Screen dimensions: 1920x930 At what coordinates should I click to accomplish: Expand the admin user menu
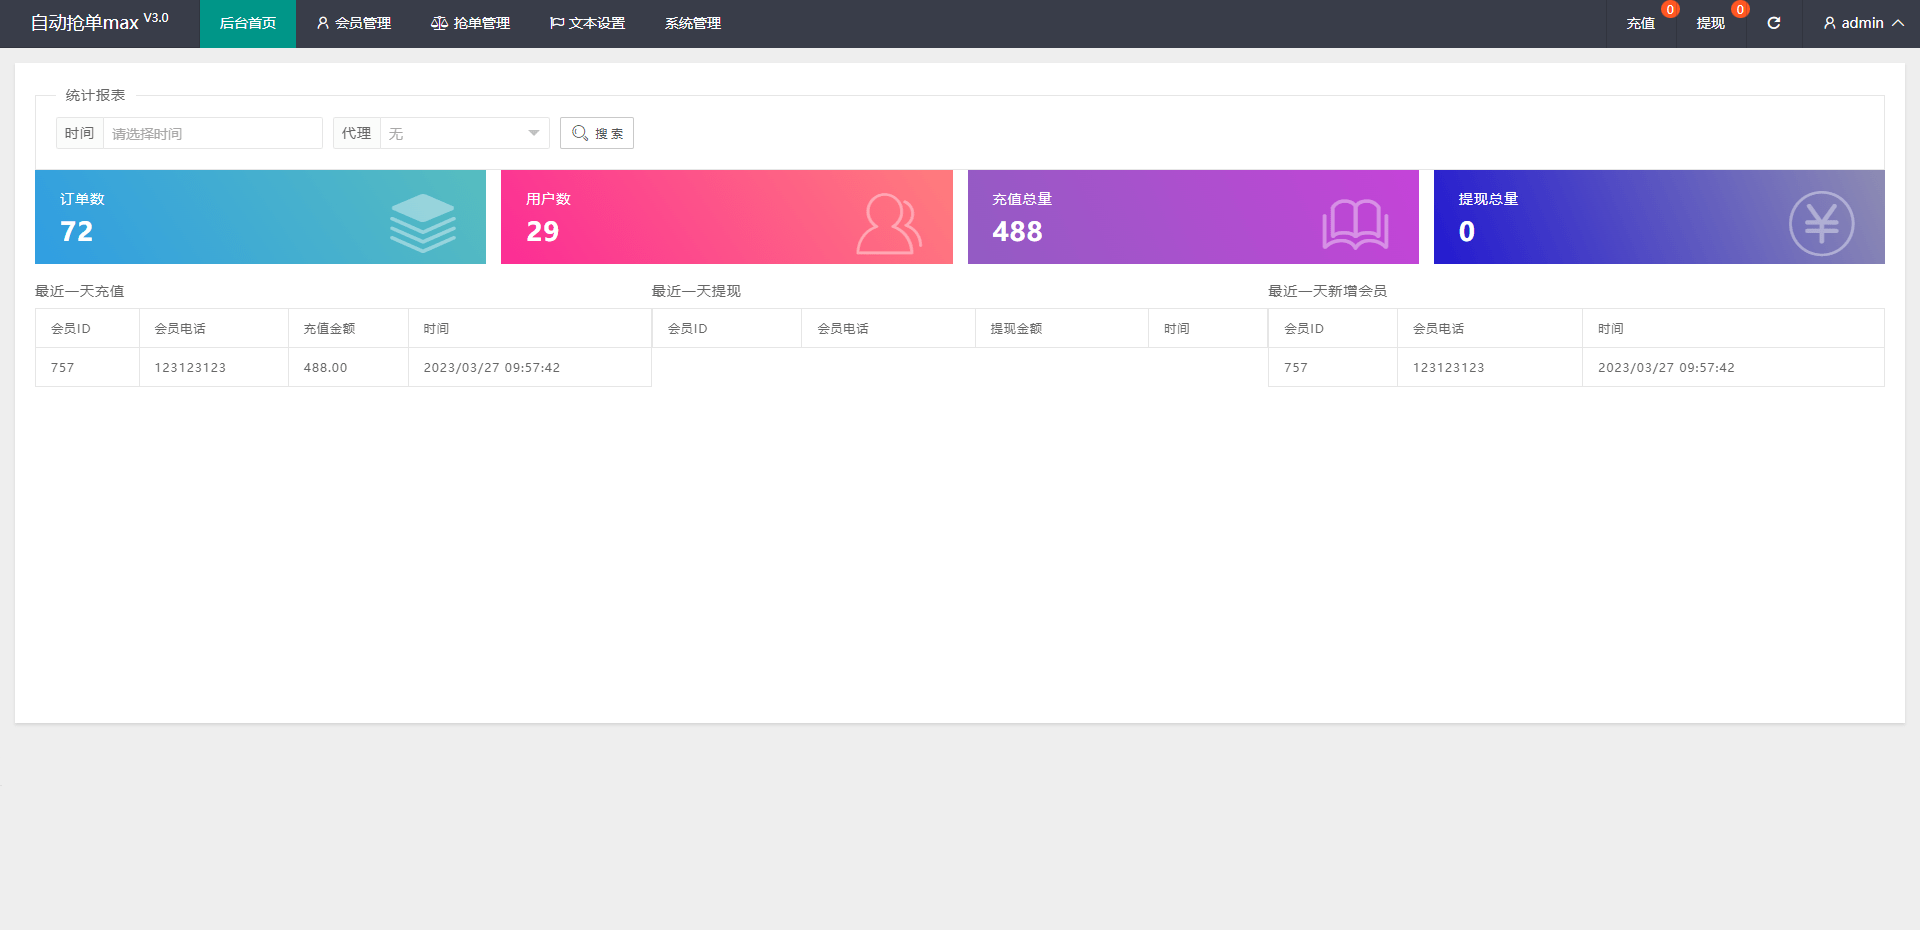coord(1863,23)
